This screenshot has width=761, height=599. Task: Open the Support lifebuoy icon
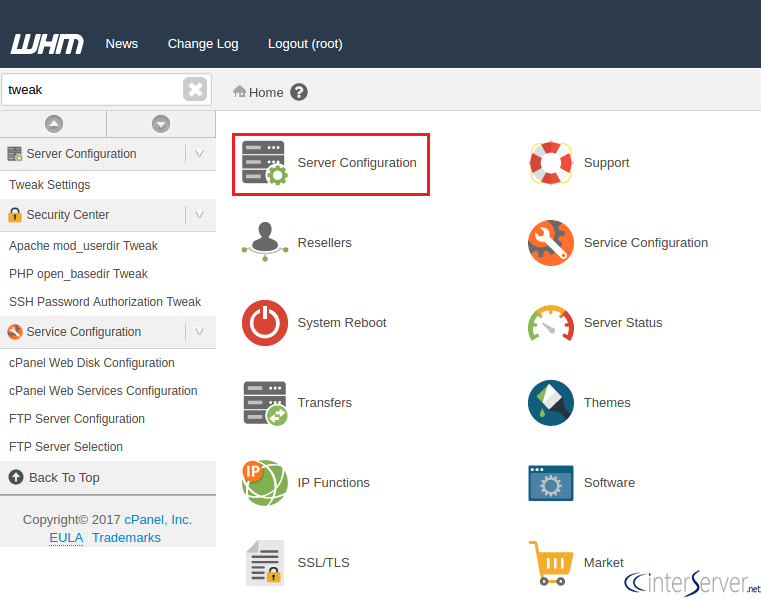pos(551,163)
